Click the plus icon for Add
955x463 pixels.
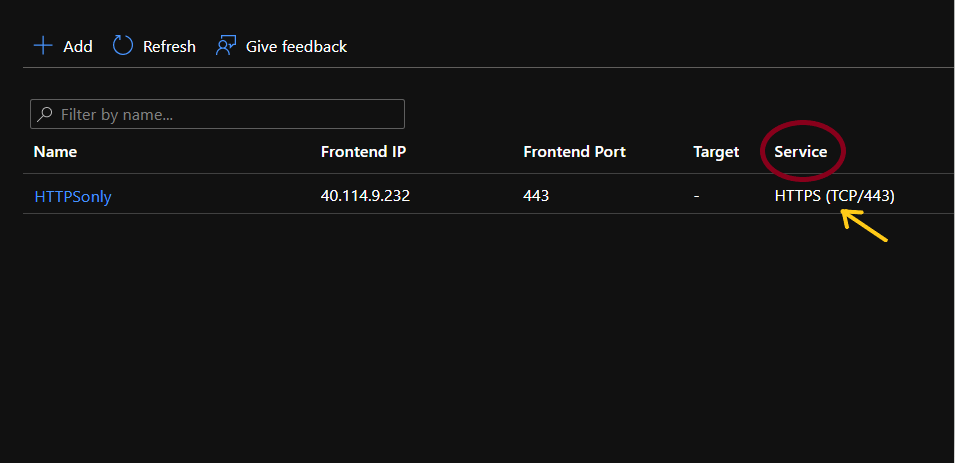[43, 46]
